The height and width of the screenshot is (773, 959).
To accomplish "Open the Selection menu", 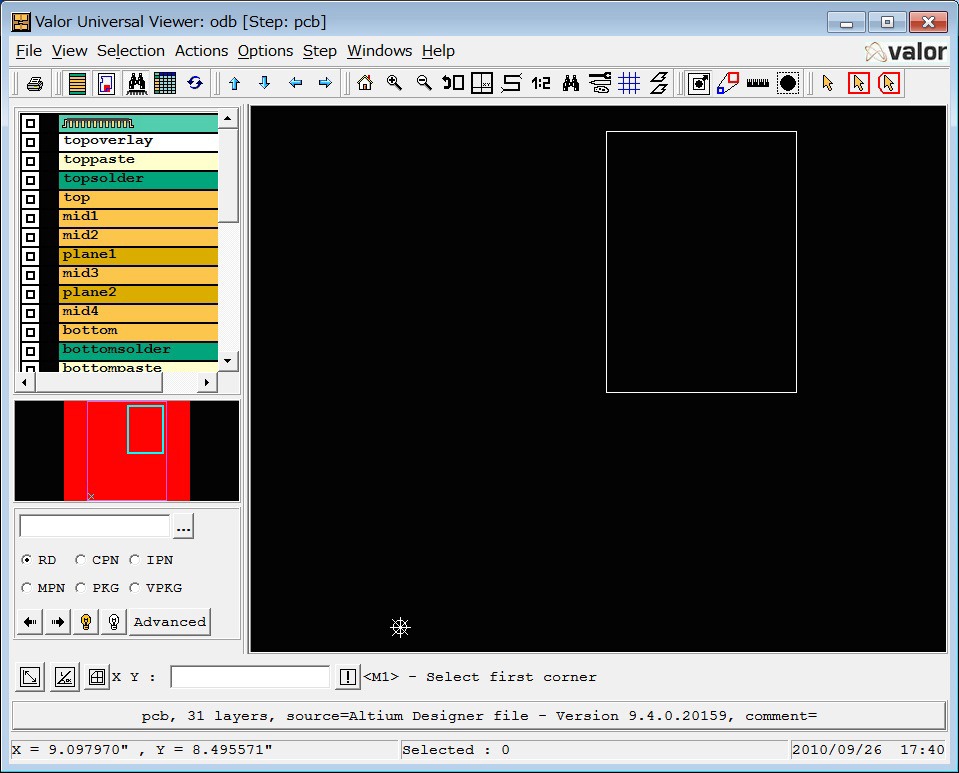I will coord(131,51).
